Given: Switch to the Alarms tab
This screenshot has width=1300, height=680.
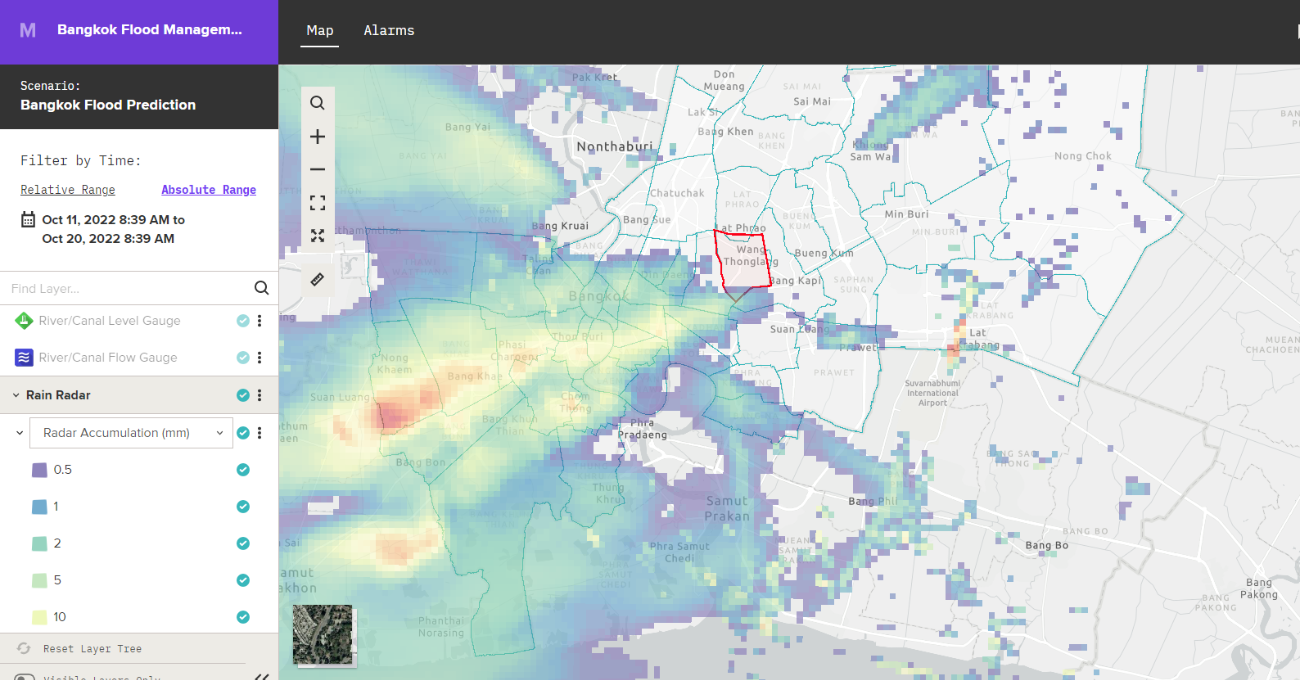Looking at the screenshot, I should (389, 31).
